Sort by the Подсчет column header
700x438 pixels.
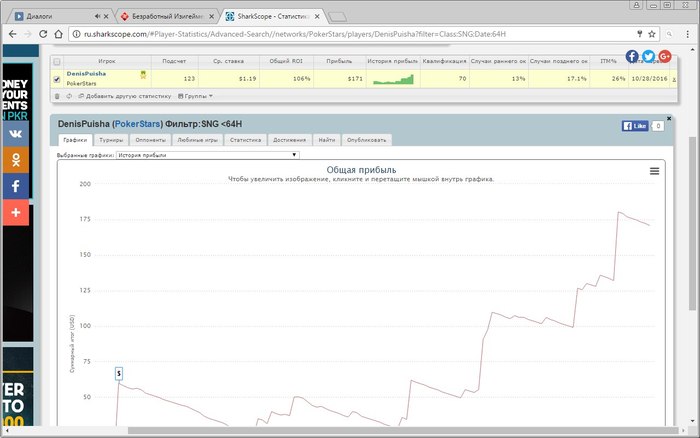pos(174,61)
